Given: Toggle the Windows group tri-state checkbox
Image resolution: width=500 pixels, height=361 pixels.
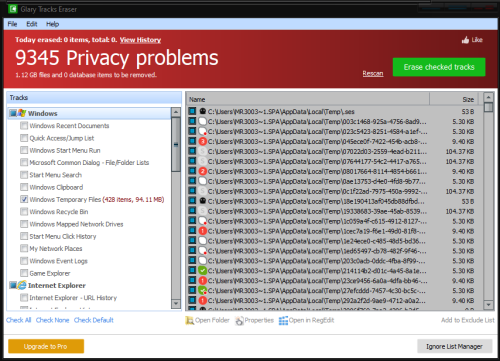Looking at the screenshot, I should point(13,113).
